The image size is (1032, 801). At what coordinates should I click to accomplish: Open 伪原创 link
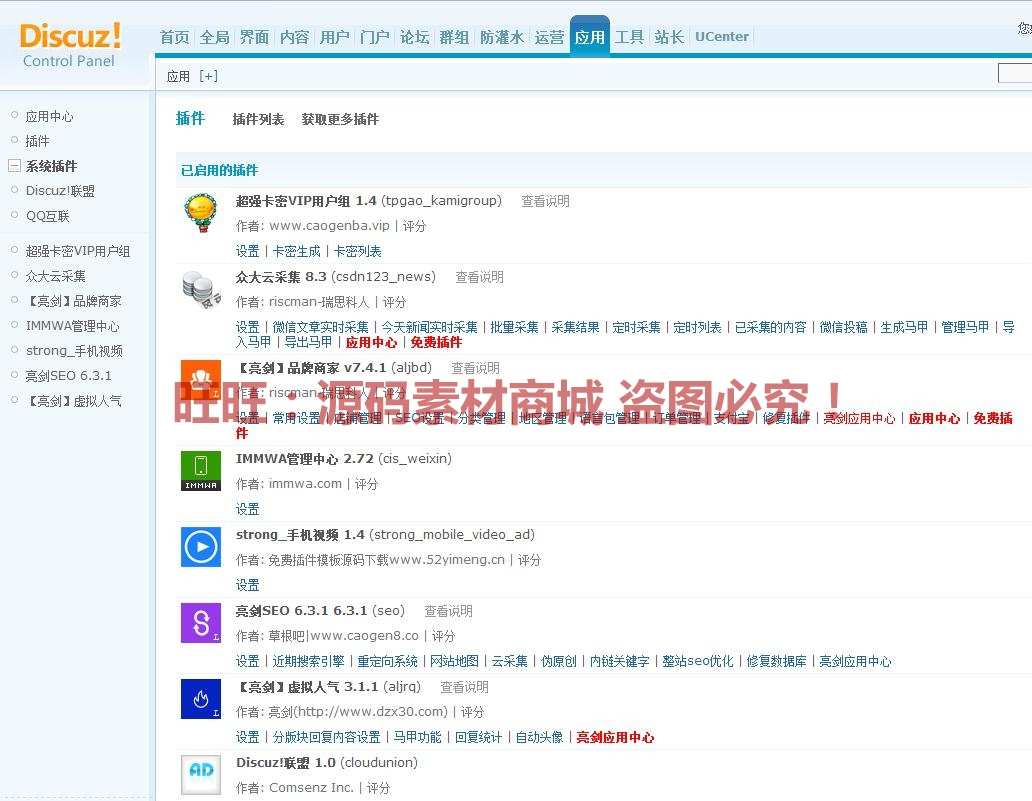pos(558,661)
